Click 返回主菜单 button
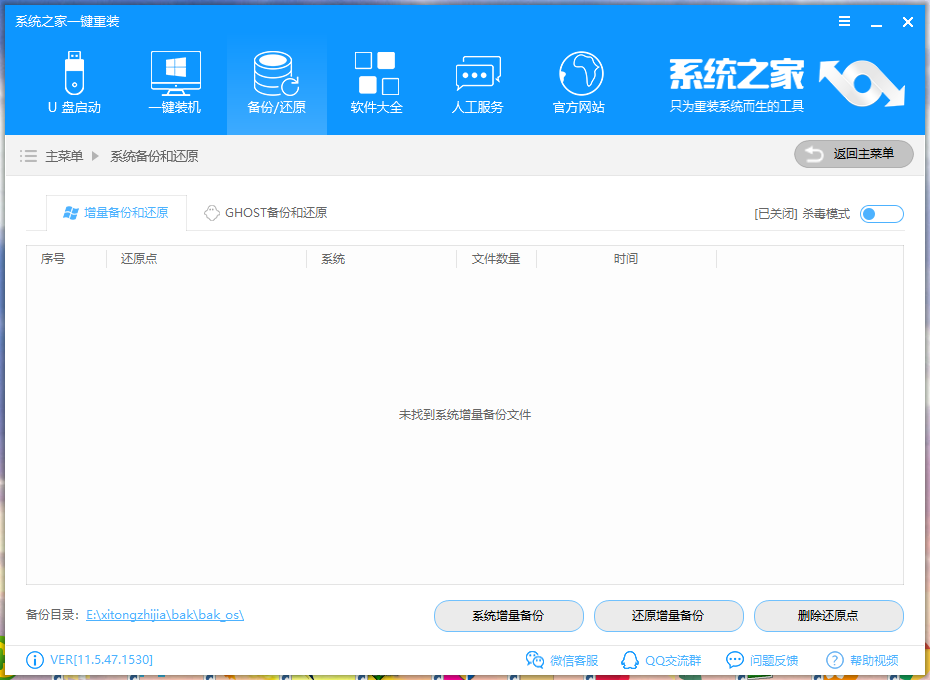Screen dimensions: 930x680 pyautogui.click(x=853, y=154)
